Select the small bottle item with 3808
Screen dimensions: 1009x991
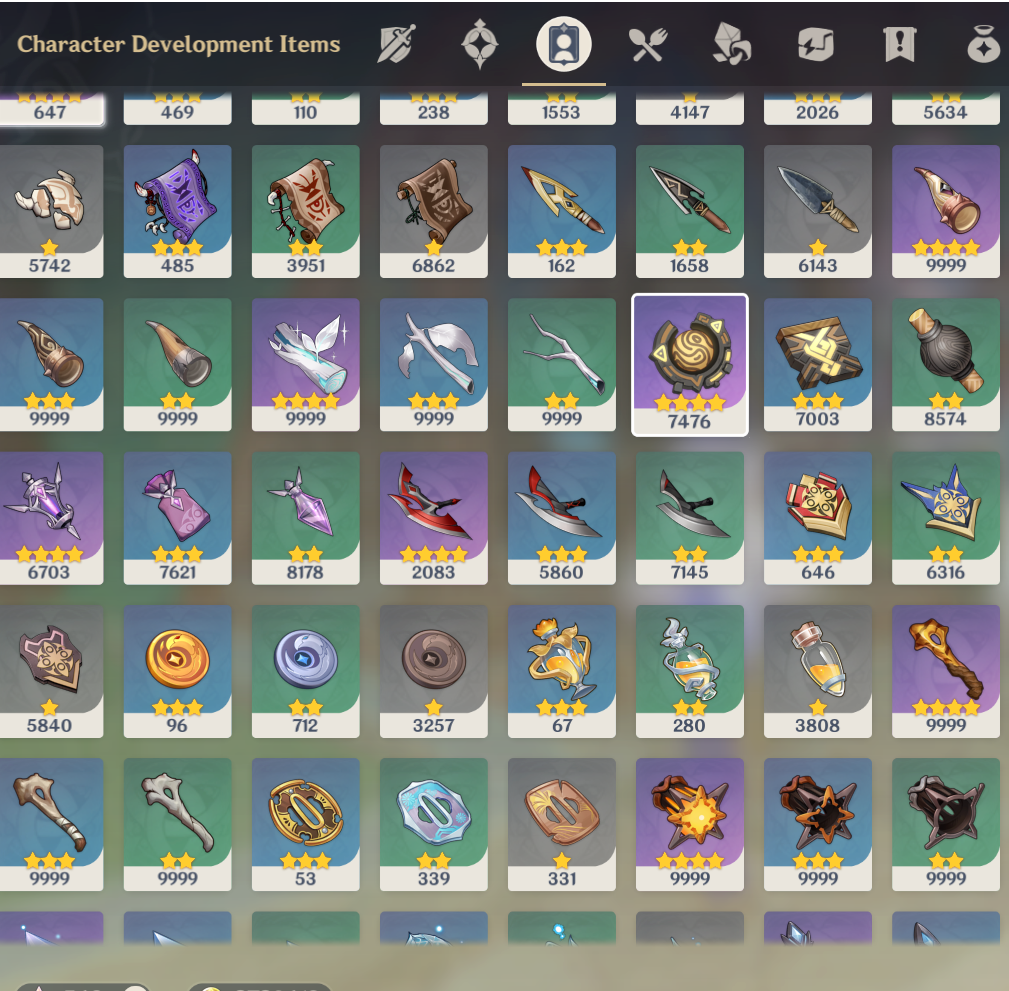click(818, 671)
